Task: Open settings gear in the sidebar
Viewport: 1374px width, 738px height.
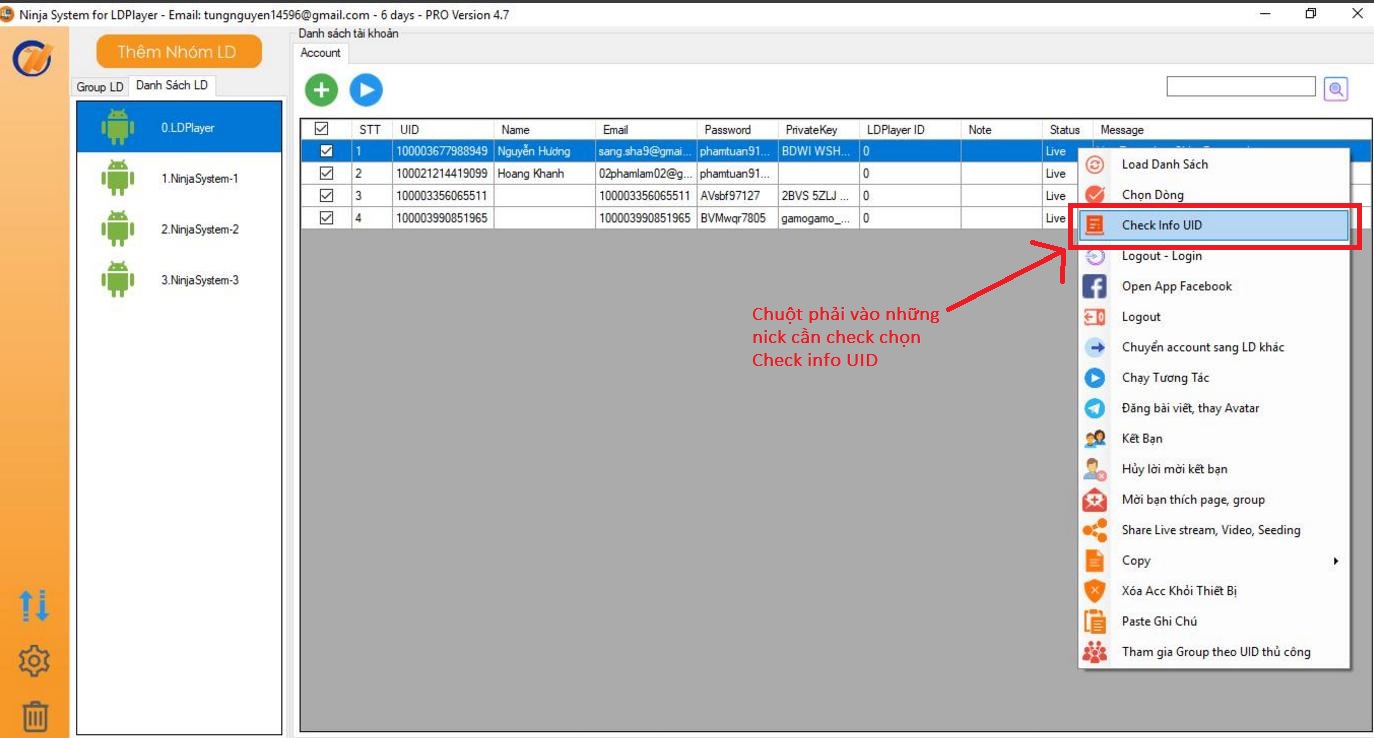Action: (35, 661)
